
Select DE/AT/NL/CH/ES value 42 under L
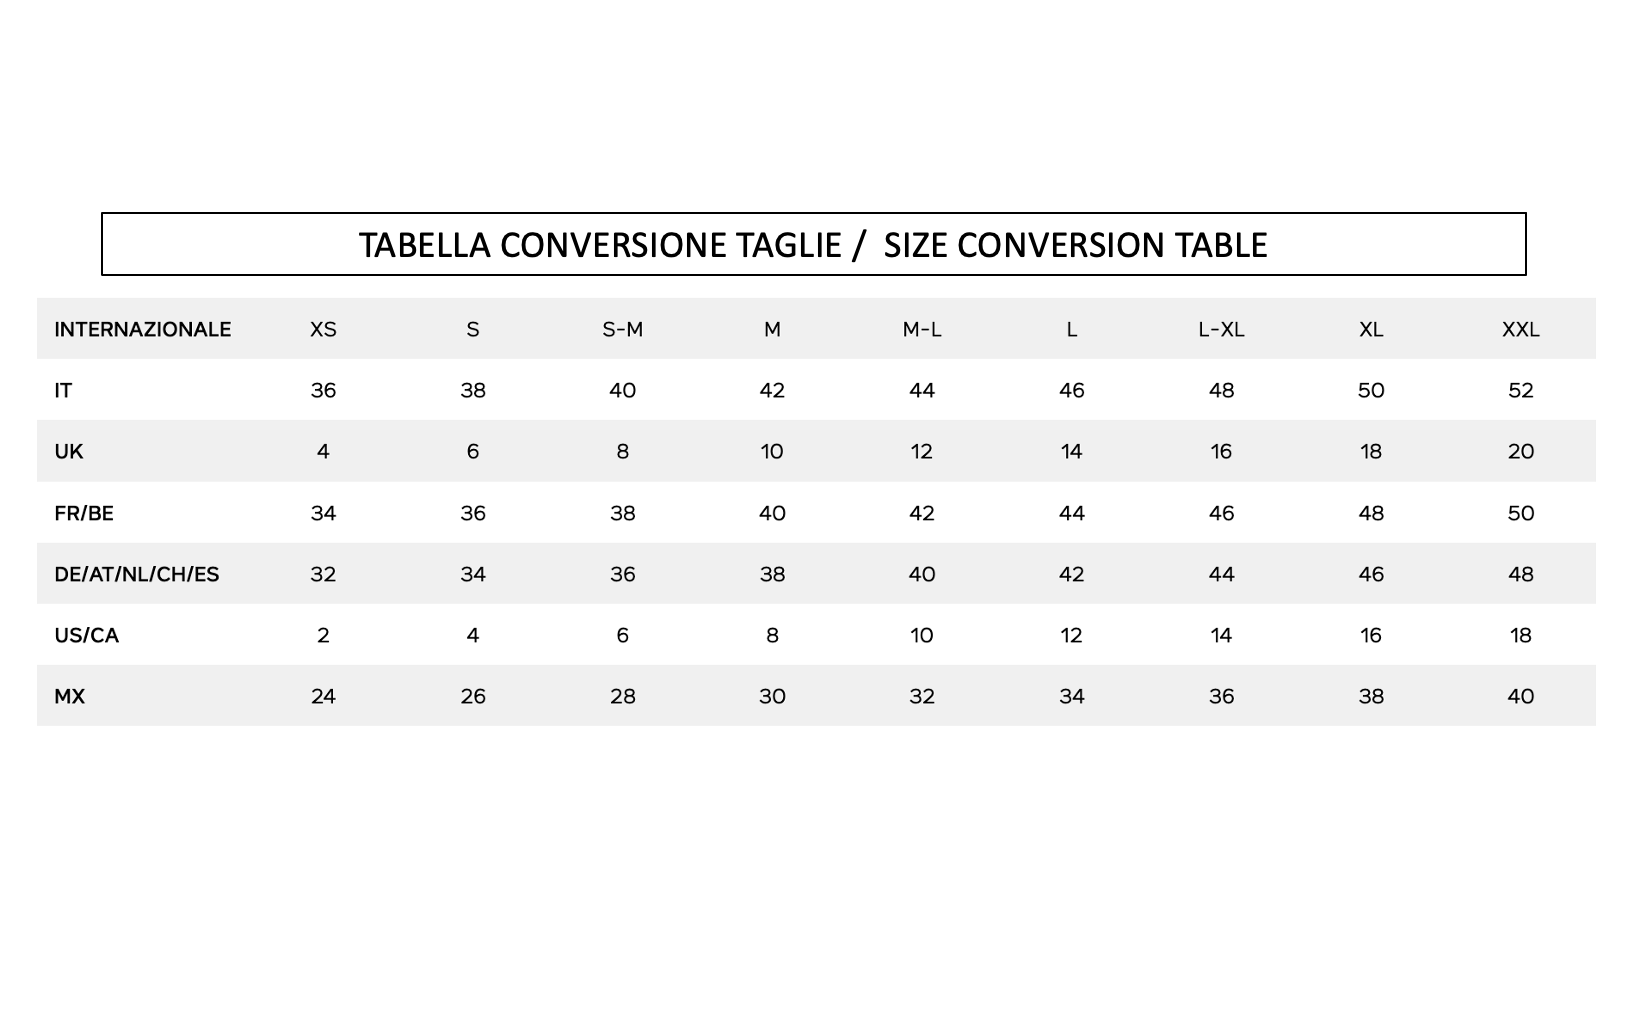coord(1071,575)
